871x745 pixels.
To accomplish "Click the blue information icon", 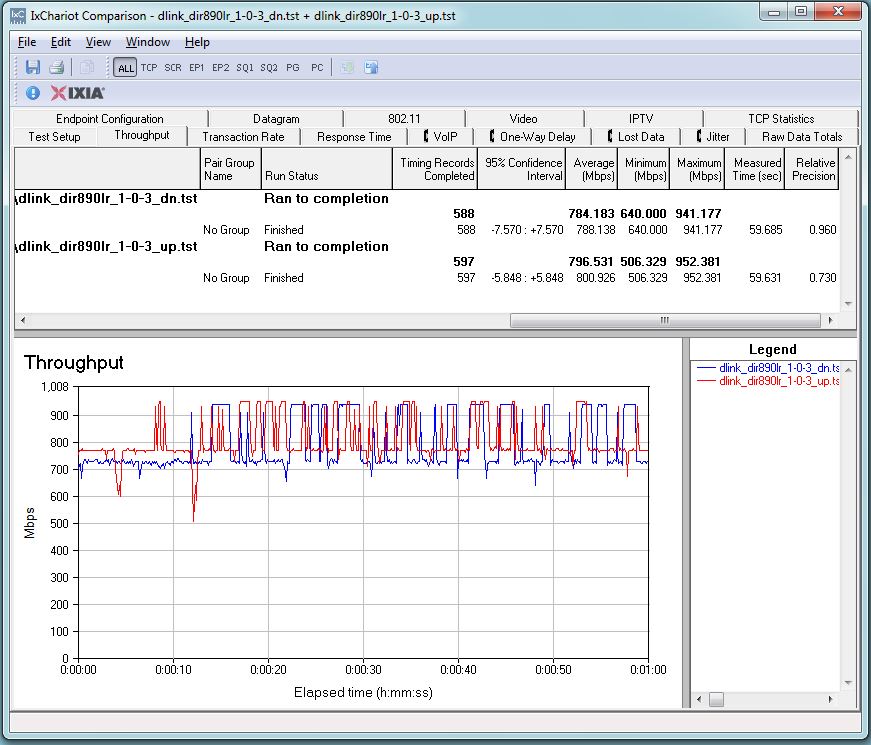I will pyautogui.click(x=33, y=93).
